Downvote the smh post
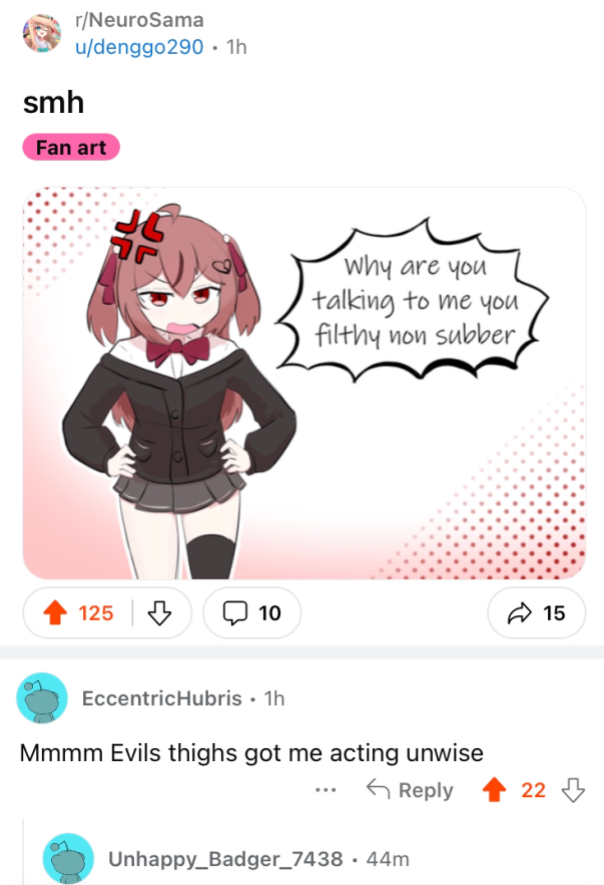 159,613
